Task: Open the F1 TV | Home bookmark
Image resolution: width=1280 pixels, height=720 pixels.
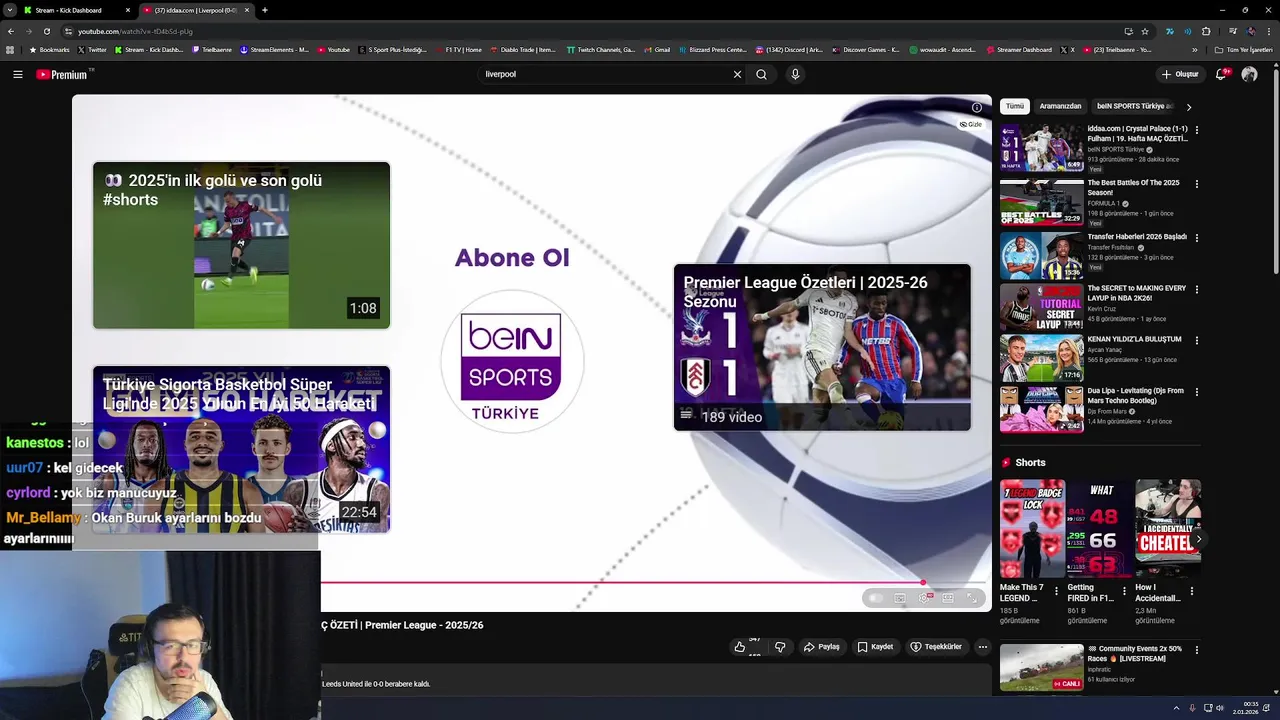Action: (x=459, y=49)
